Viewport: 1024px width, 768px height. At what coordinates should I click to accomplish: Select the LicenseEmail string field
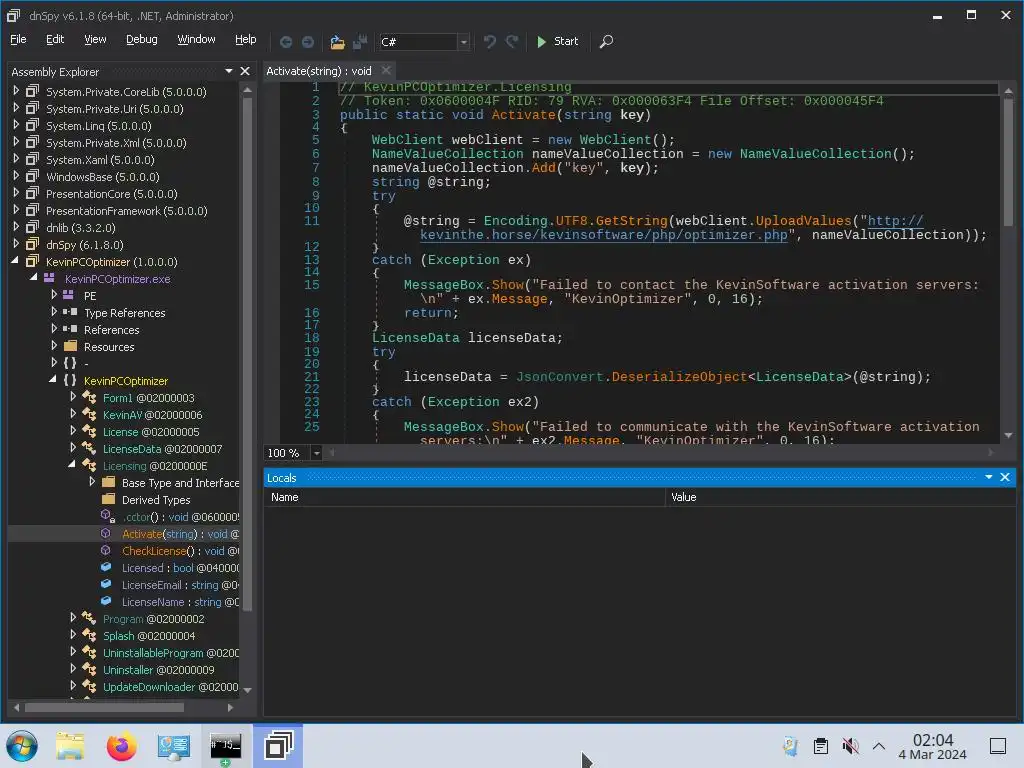[180, 584]
